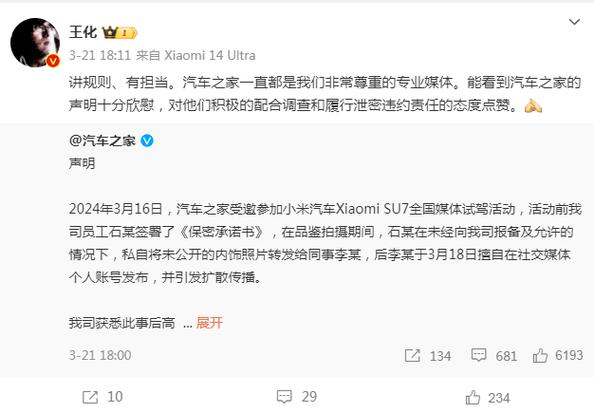
Task: Like the quoted post with 6193 likes
Action: pyautogui.click(x=540, y=355)
